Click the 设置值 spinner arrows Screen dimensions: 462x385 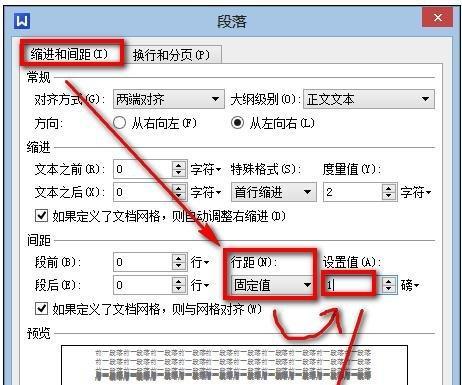click(x=389, y=285)
